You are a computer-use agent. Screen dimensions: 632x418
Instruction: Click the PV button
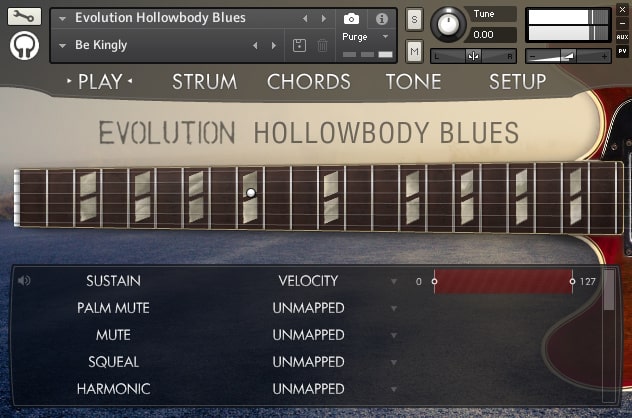(x=622, y=51)
